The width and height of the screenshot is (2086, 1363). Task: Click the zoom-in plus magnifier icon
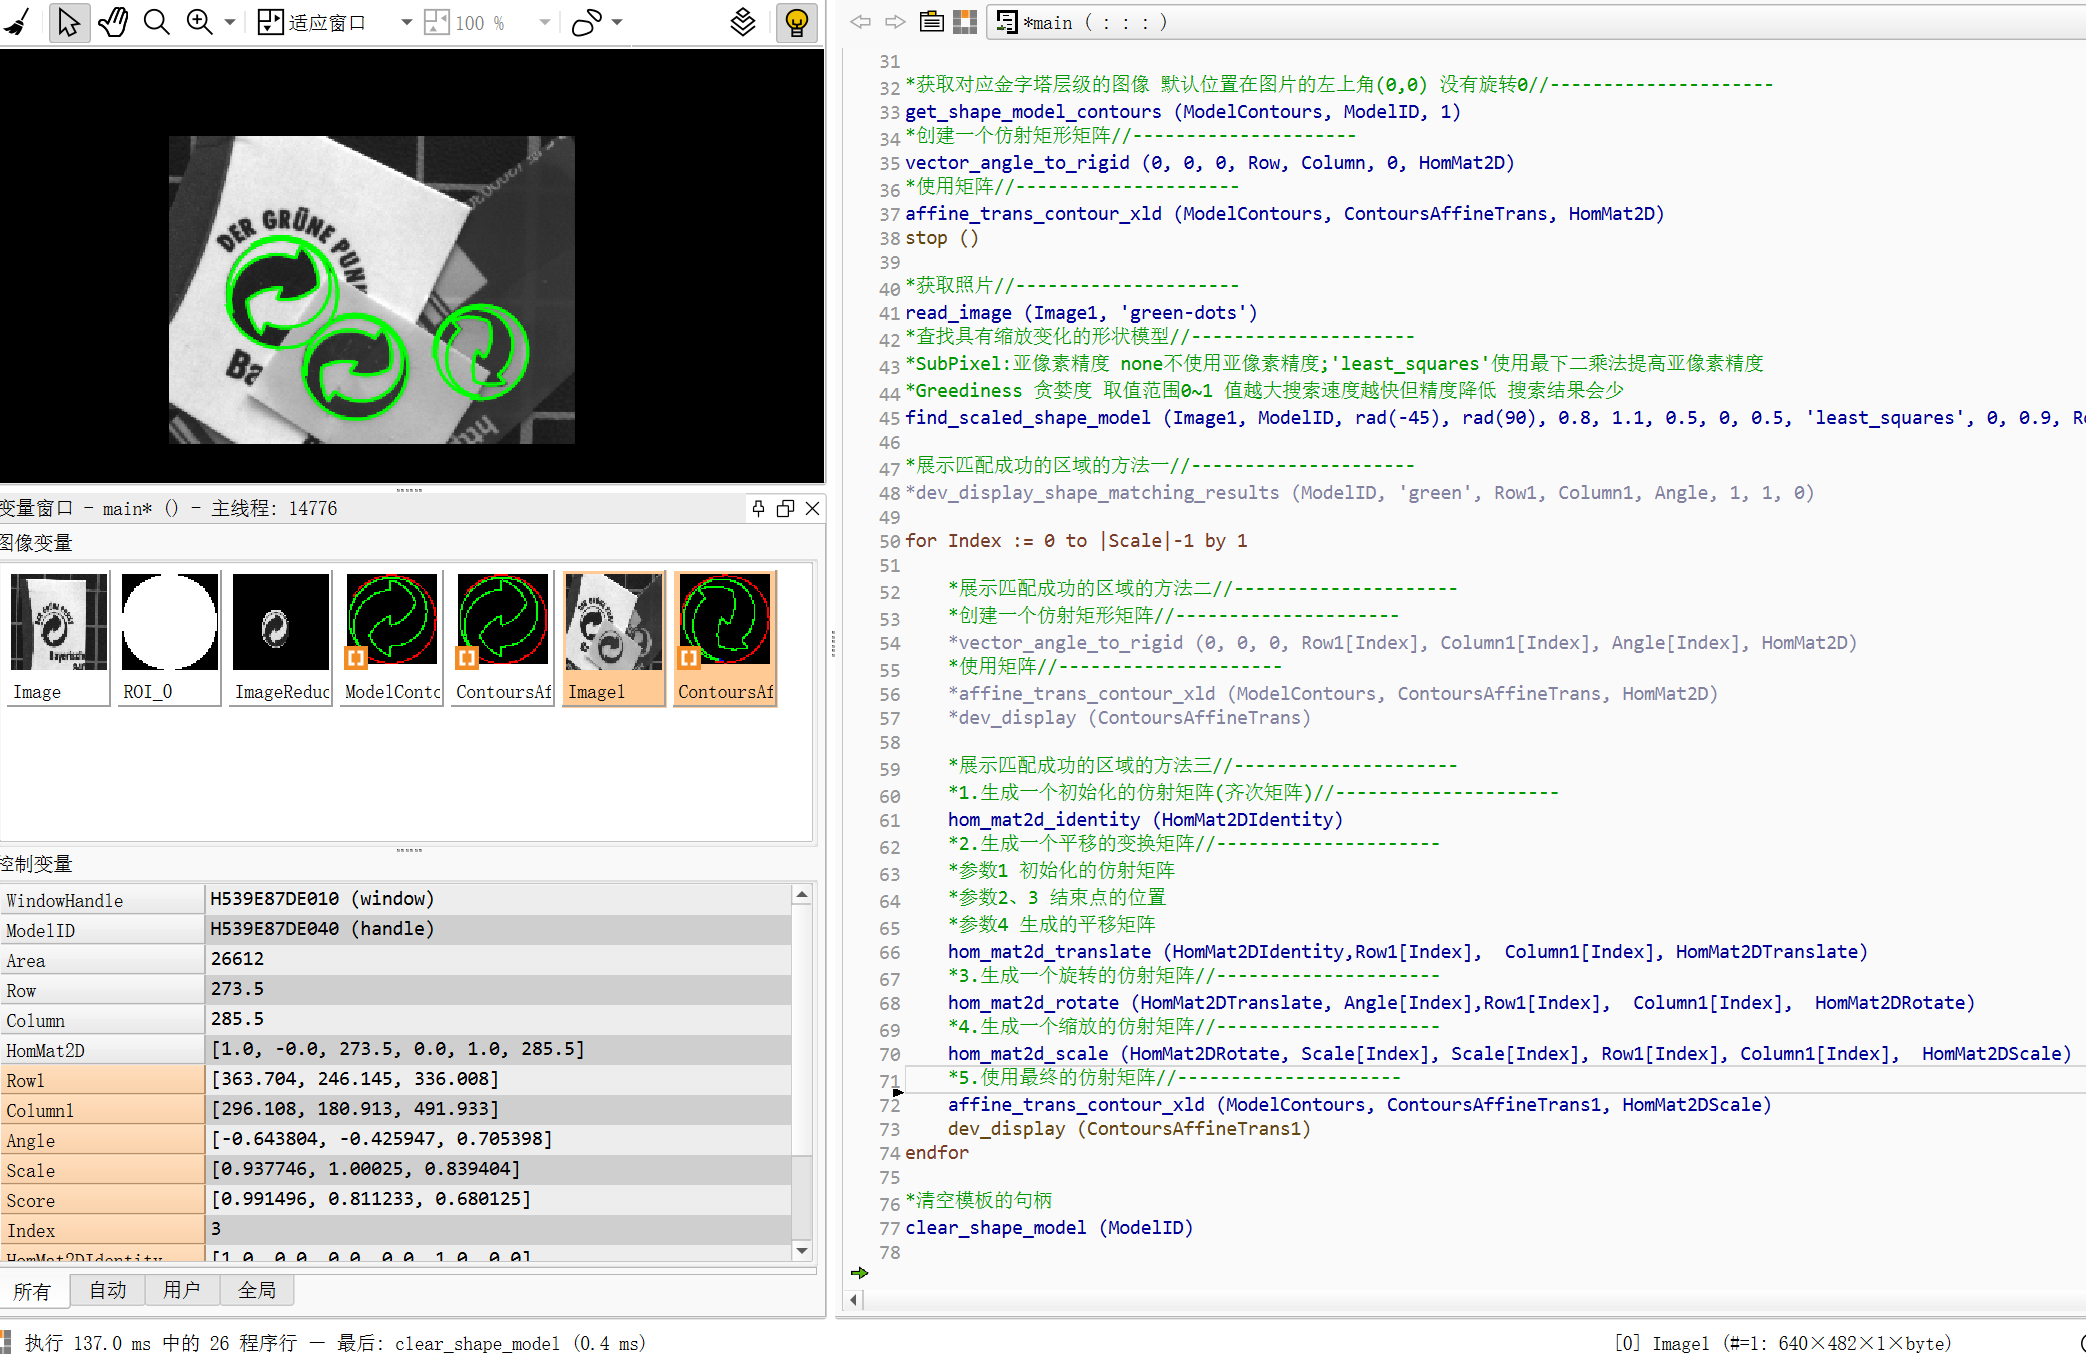click(x=199, y=22)
